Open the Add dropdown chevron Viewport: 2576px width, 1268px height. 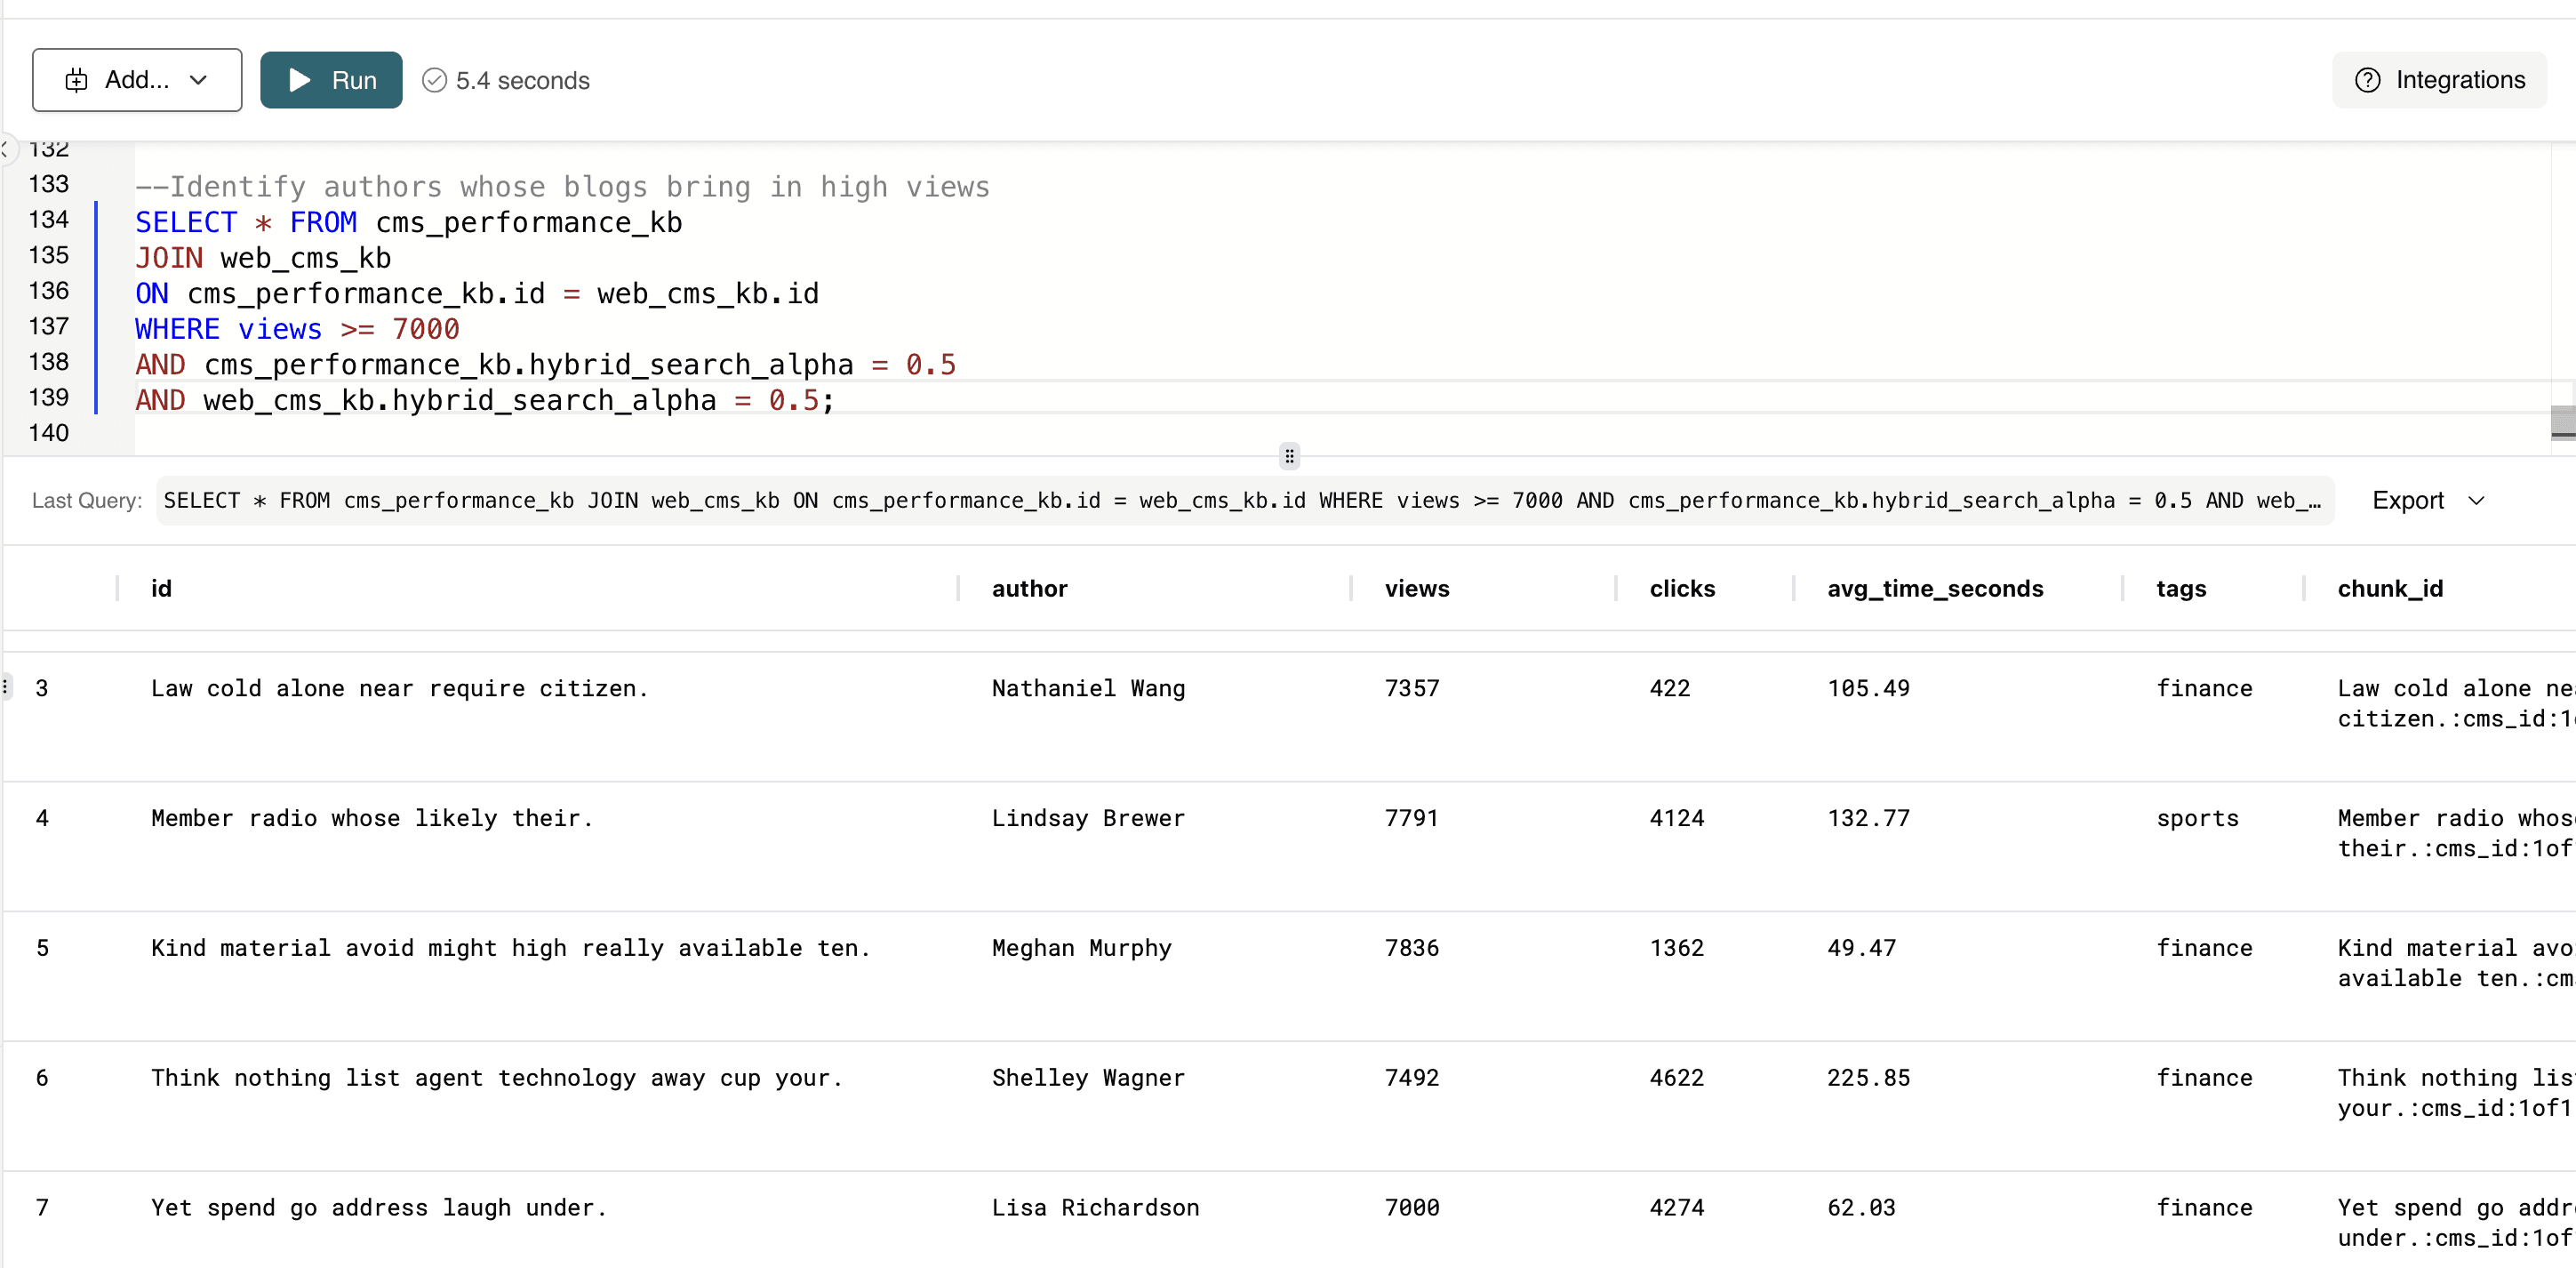[x=198, y=80]
